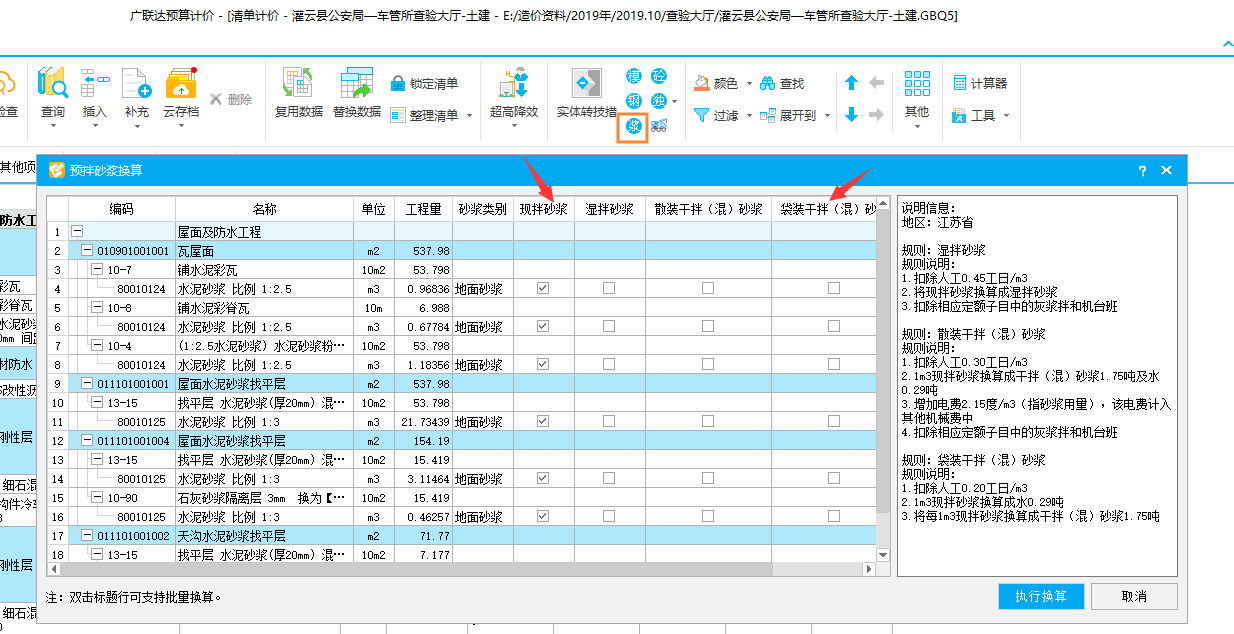The height and width of the screenshot is (634, 1234).
Task: Click the 现拌砂浆 column header
Action: pyautogui.click(x=544, y=210)
